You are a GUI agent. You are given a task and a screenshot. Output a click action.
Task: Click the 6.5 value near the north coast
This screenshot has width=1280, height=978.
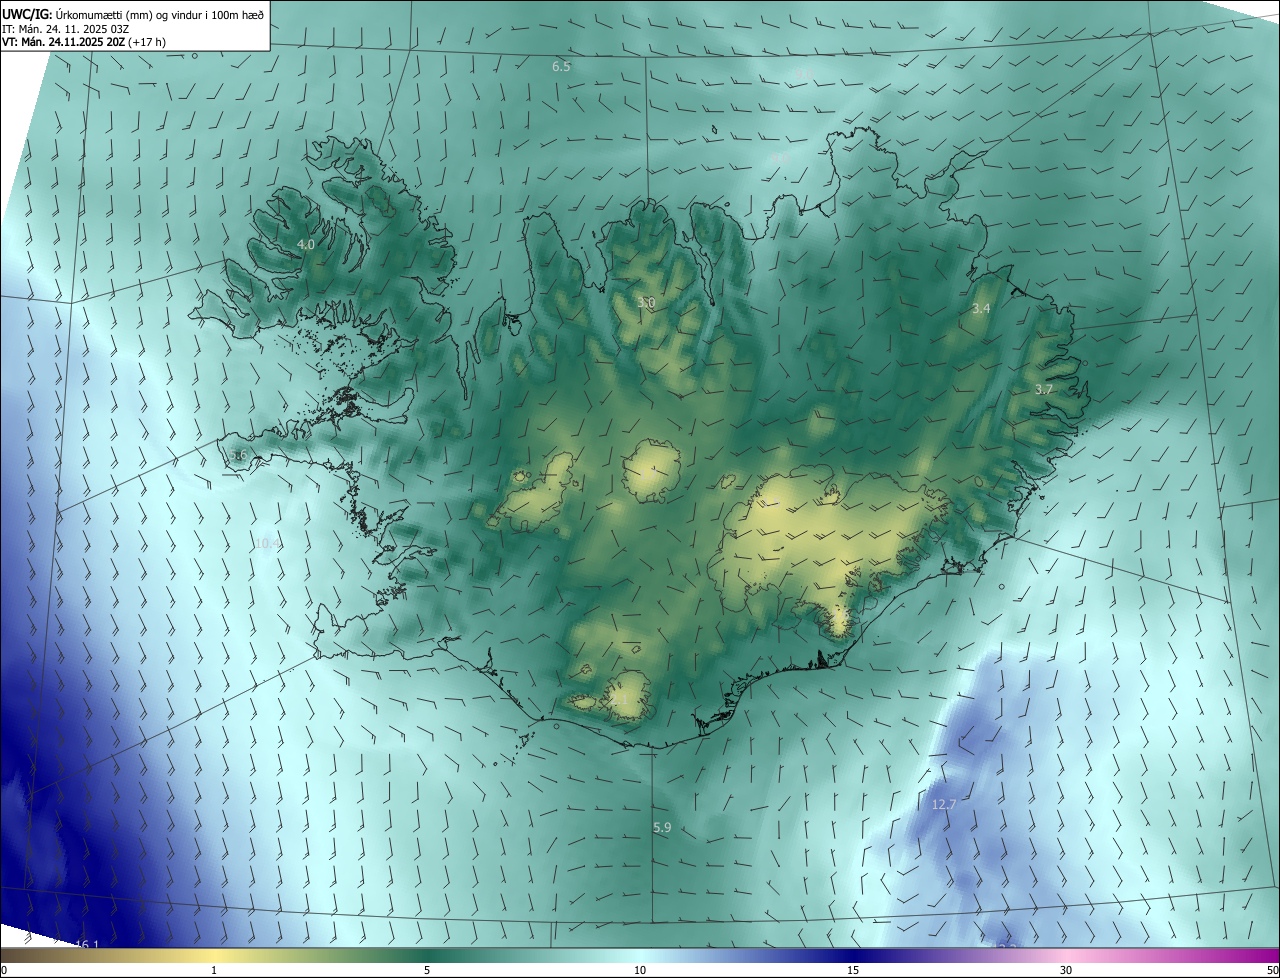pos(561,67)
